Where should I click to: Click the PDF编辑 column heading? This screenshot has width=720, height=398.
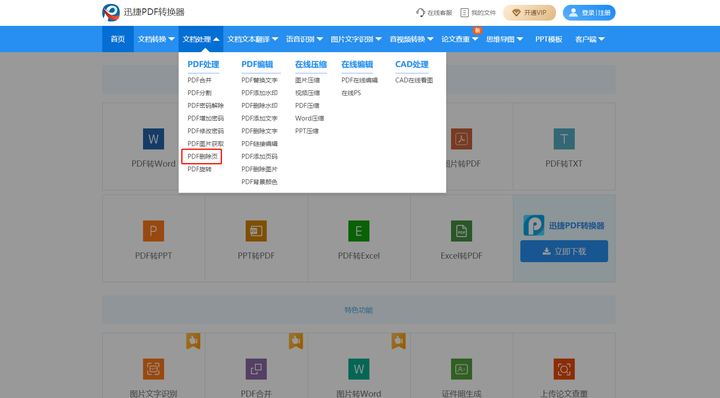point(257,64)
